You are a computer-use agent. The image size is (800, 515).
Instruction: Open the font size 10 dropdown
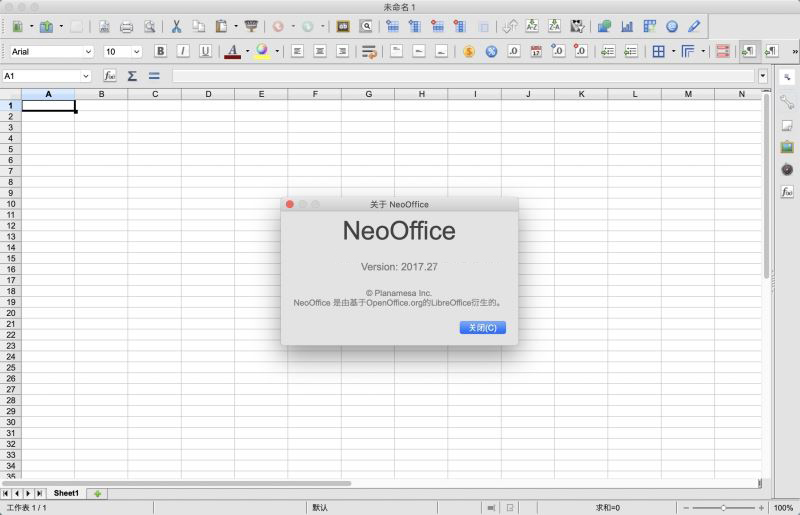[136, 52]
